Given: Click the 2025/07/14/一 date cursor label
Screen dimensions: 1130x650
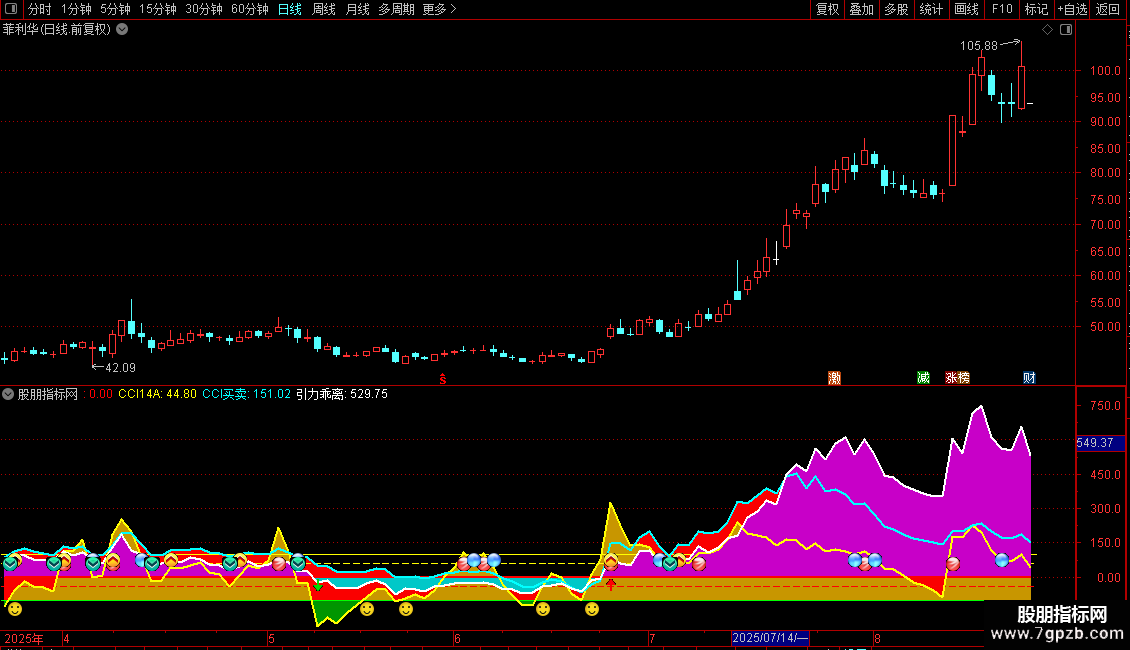Looking at the screenshot, I should point(770,638).
